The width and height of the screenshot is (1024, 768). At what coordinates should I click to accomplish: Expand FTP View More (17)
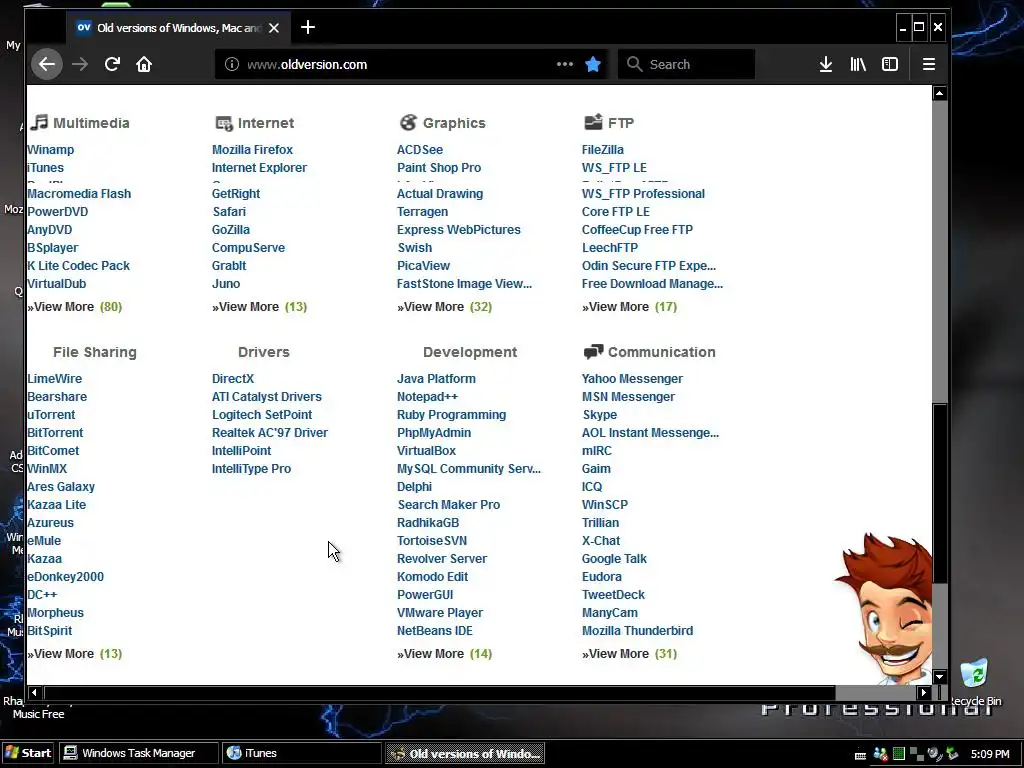[x=630, y=307]
